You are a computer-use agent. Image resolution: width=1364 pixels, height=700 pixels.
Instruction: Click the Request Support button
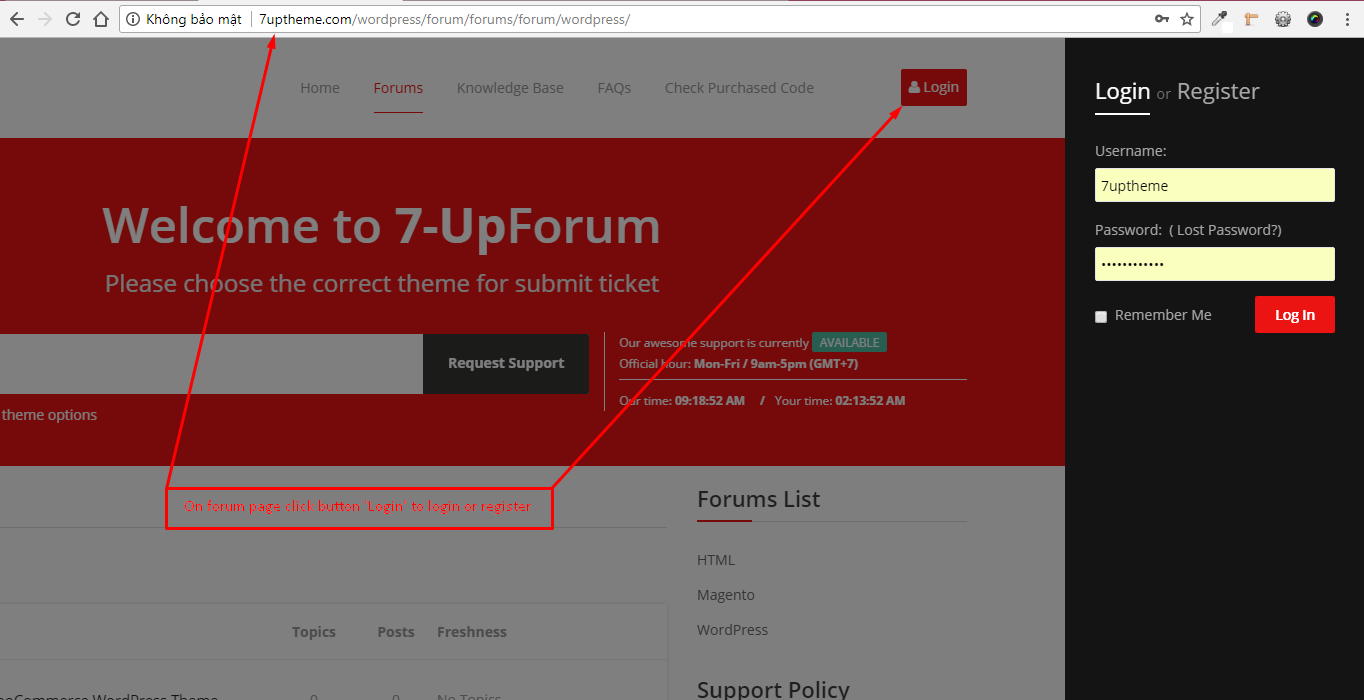tap(506, 364)
